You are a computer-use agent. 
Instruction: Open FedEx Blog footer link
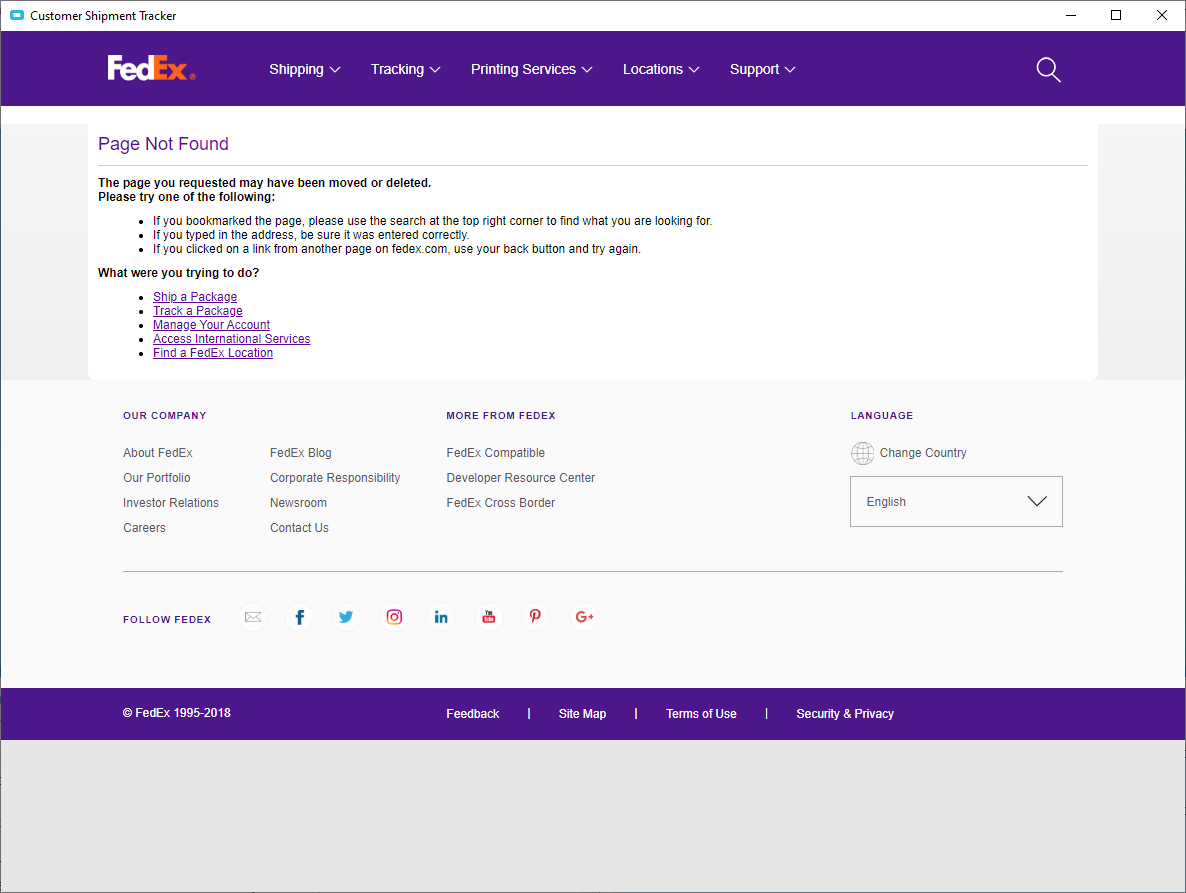tap(300, 453)
